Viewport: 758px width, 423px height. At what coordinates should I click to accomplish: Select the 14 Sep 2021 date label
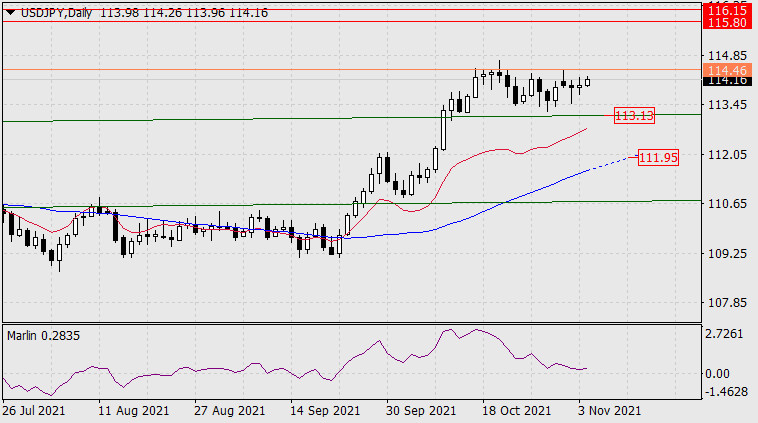[325, 411]
